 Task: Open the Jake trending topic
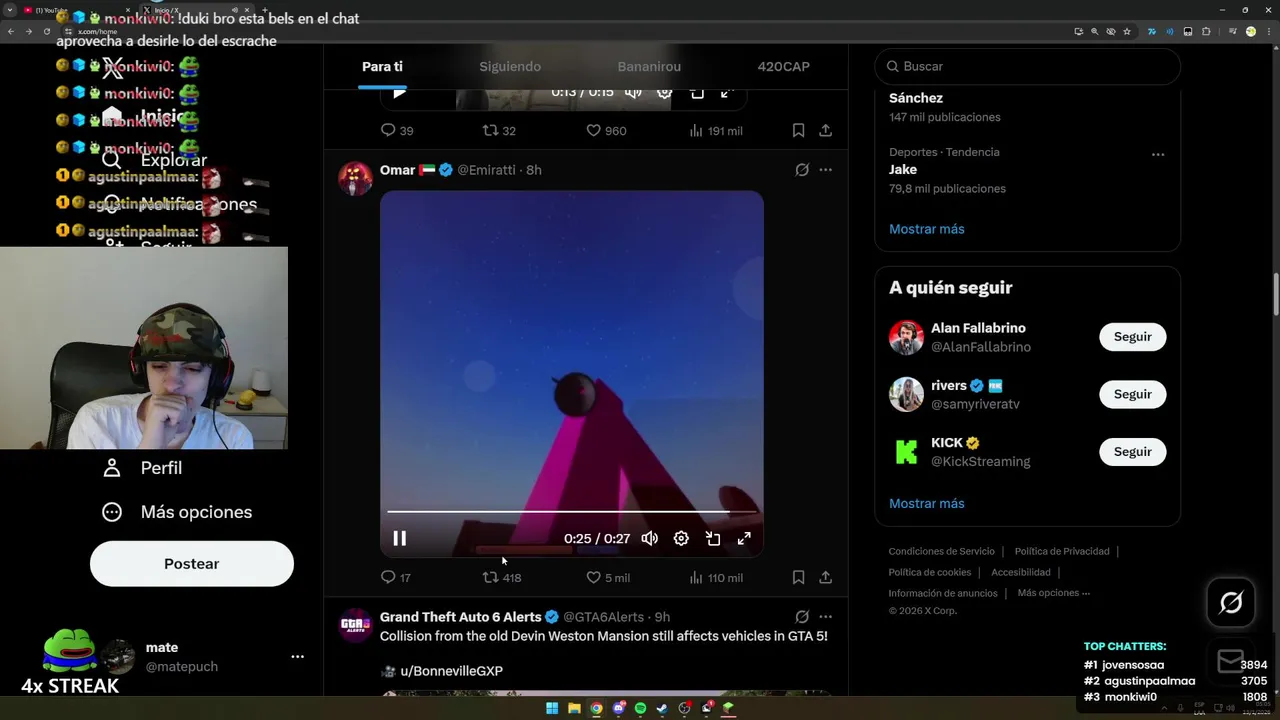pyautogui.click(x=903, y=170)
